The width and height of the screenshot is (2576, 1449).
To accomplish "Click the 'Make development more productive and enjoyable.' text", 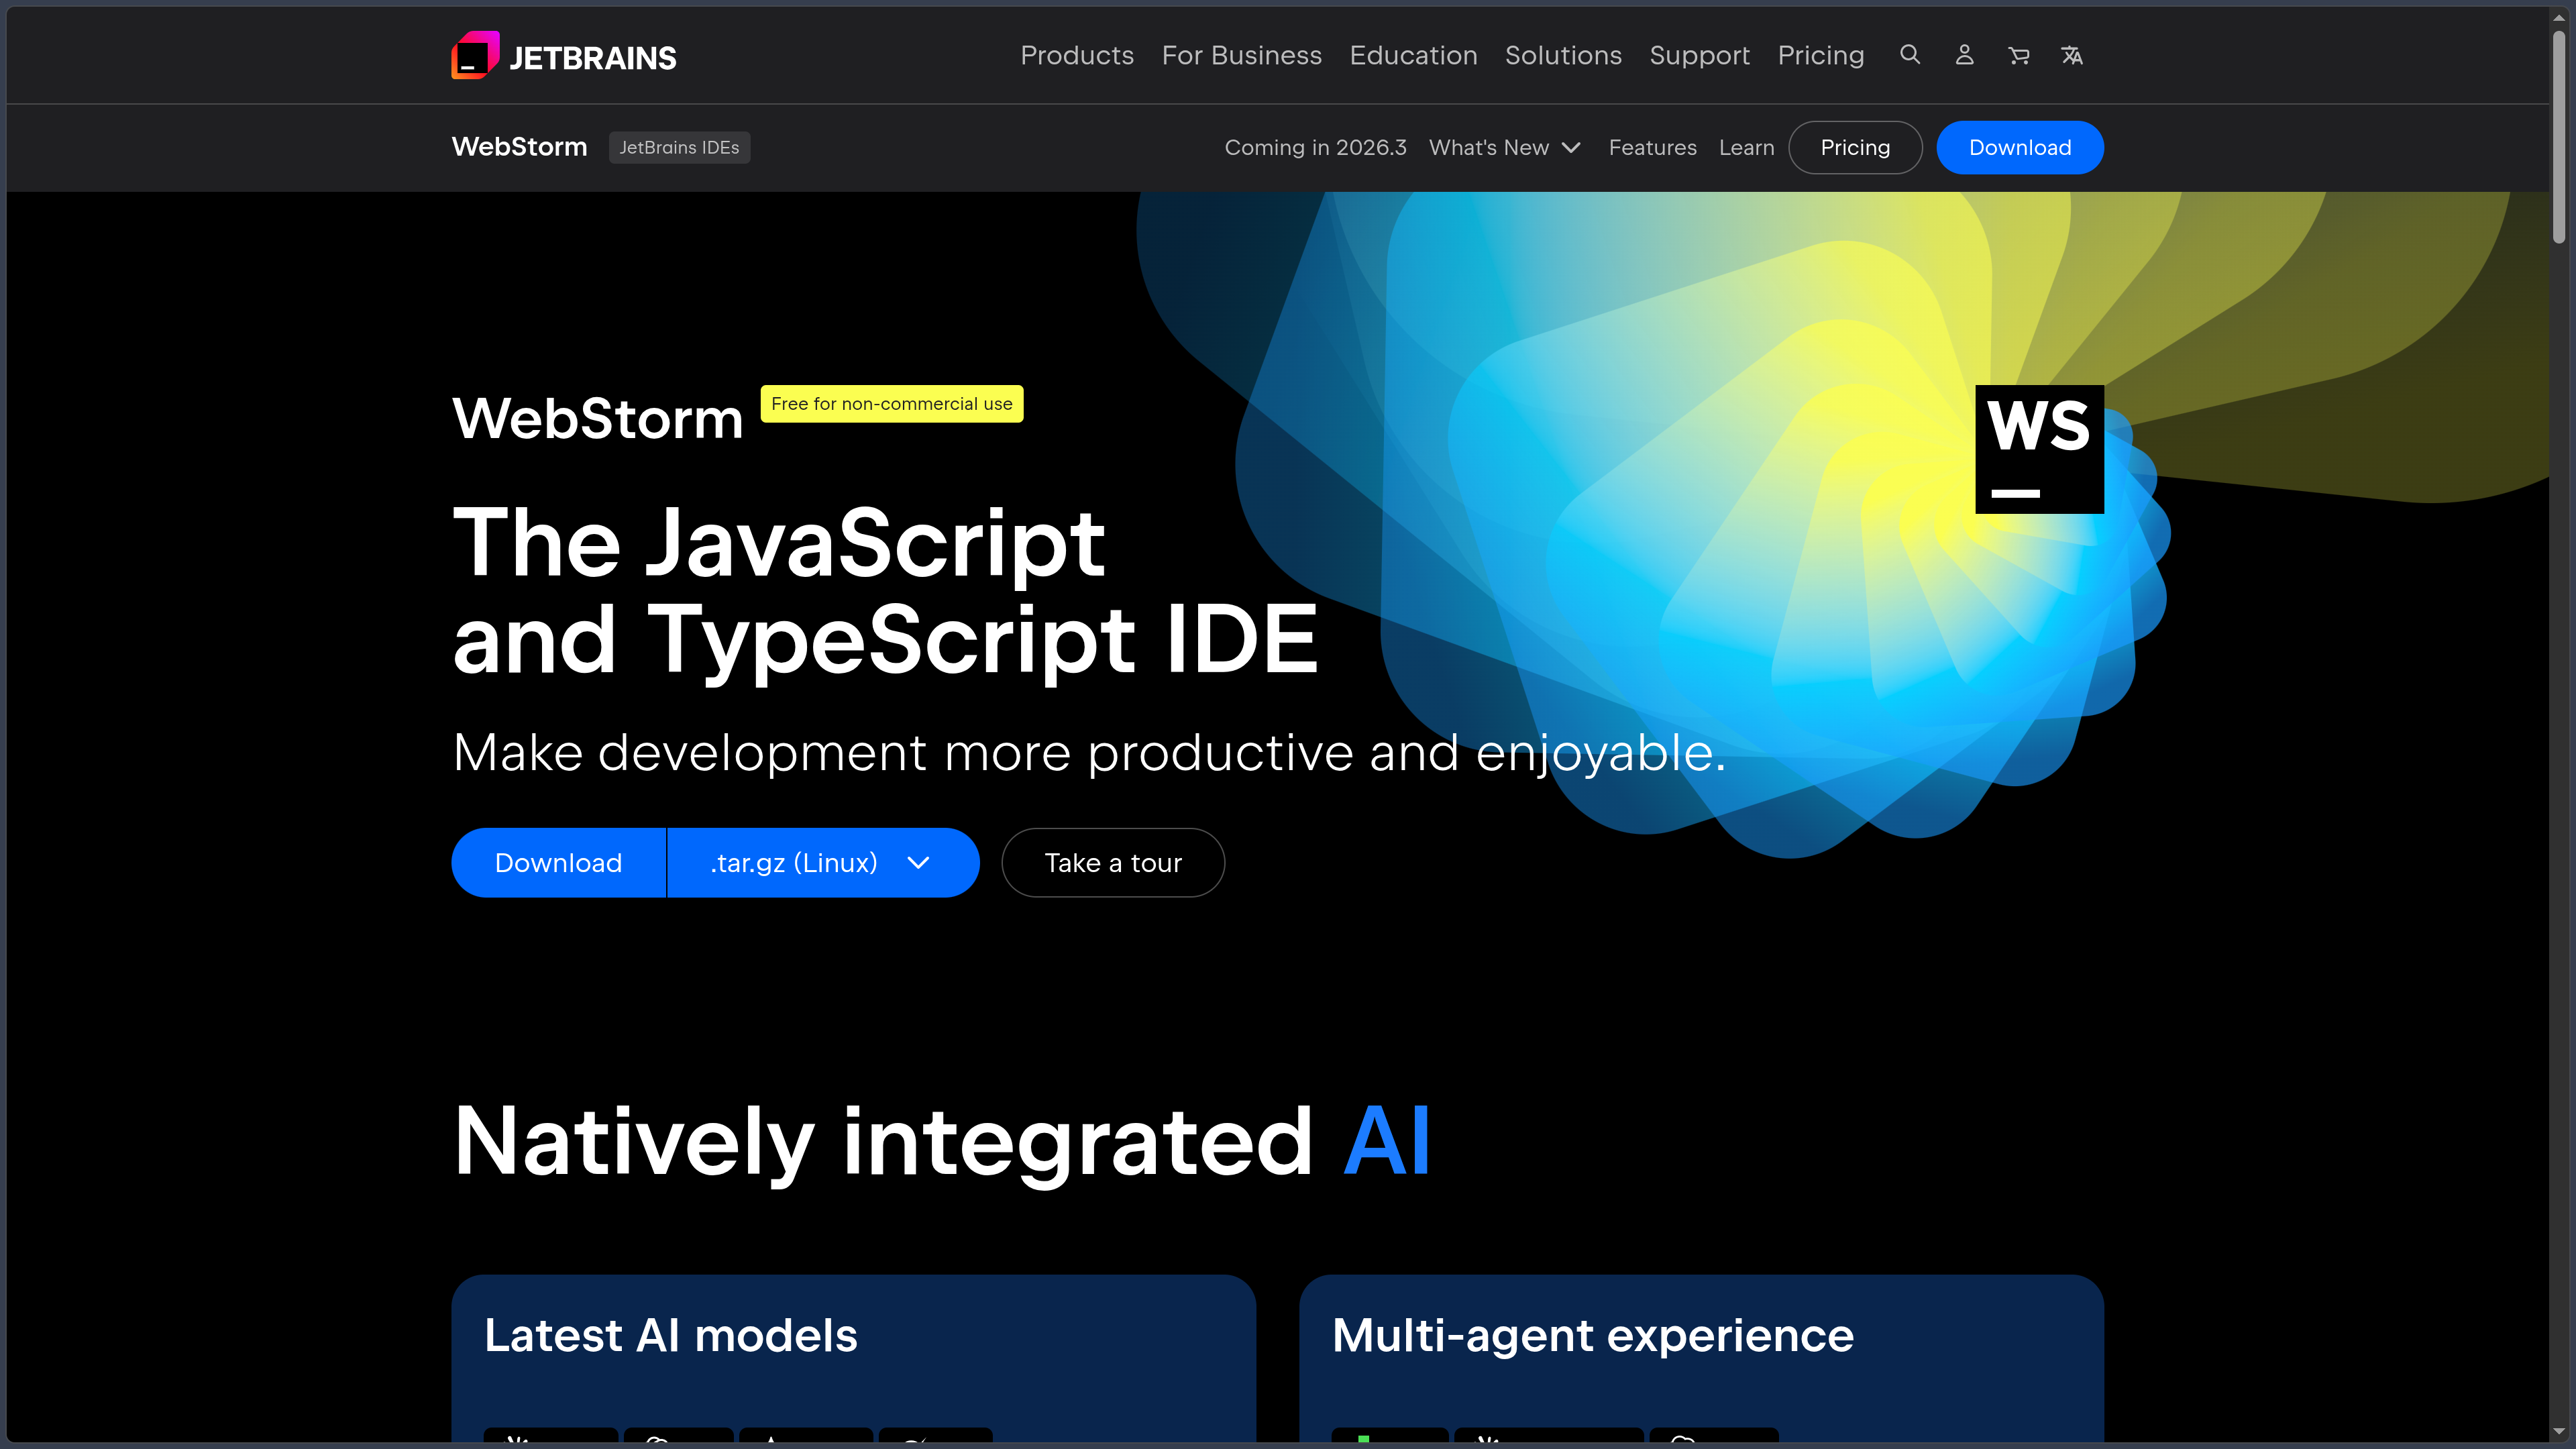I will coord(1089,753).
